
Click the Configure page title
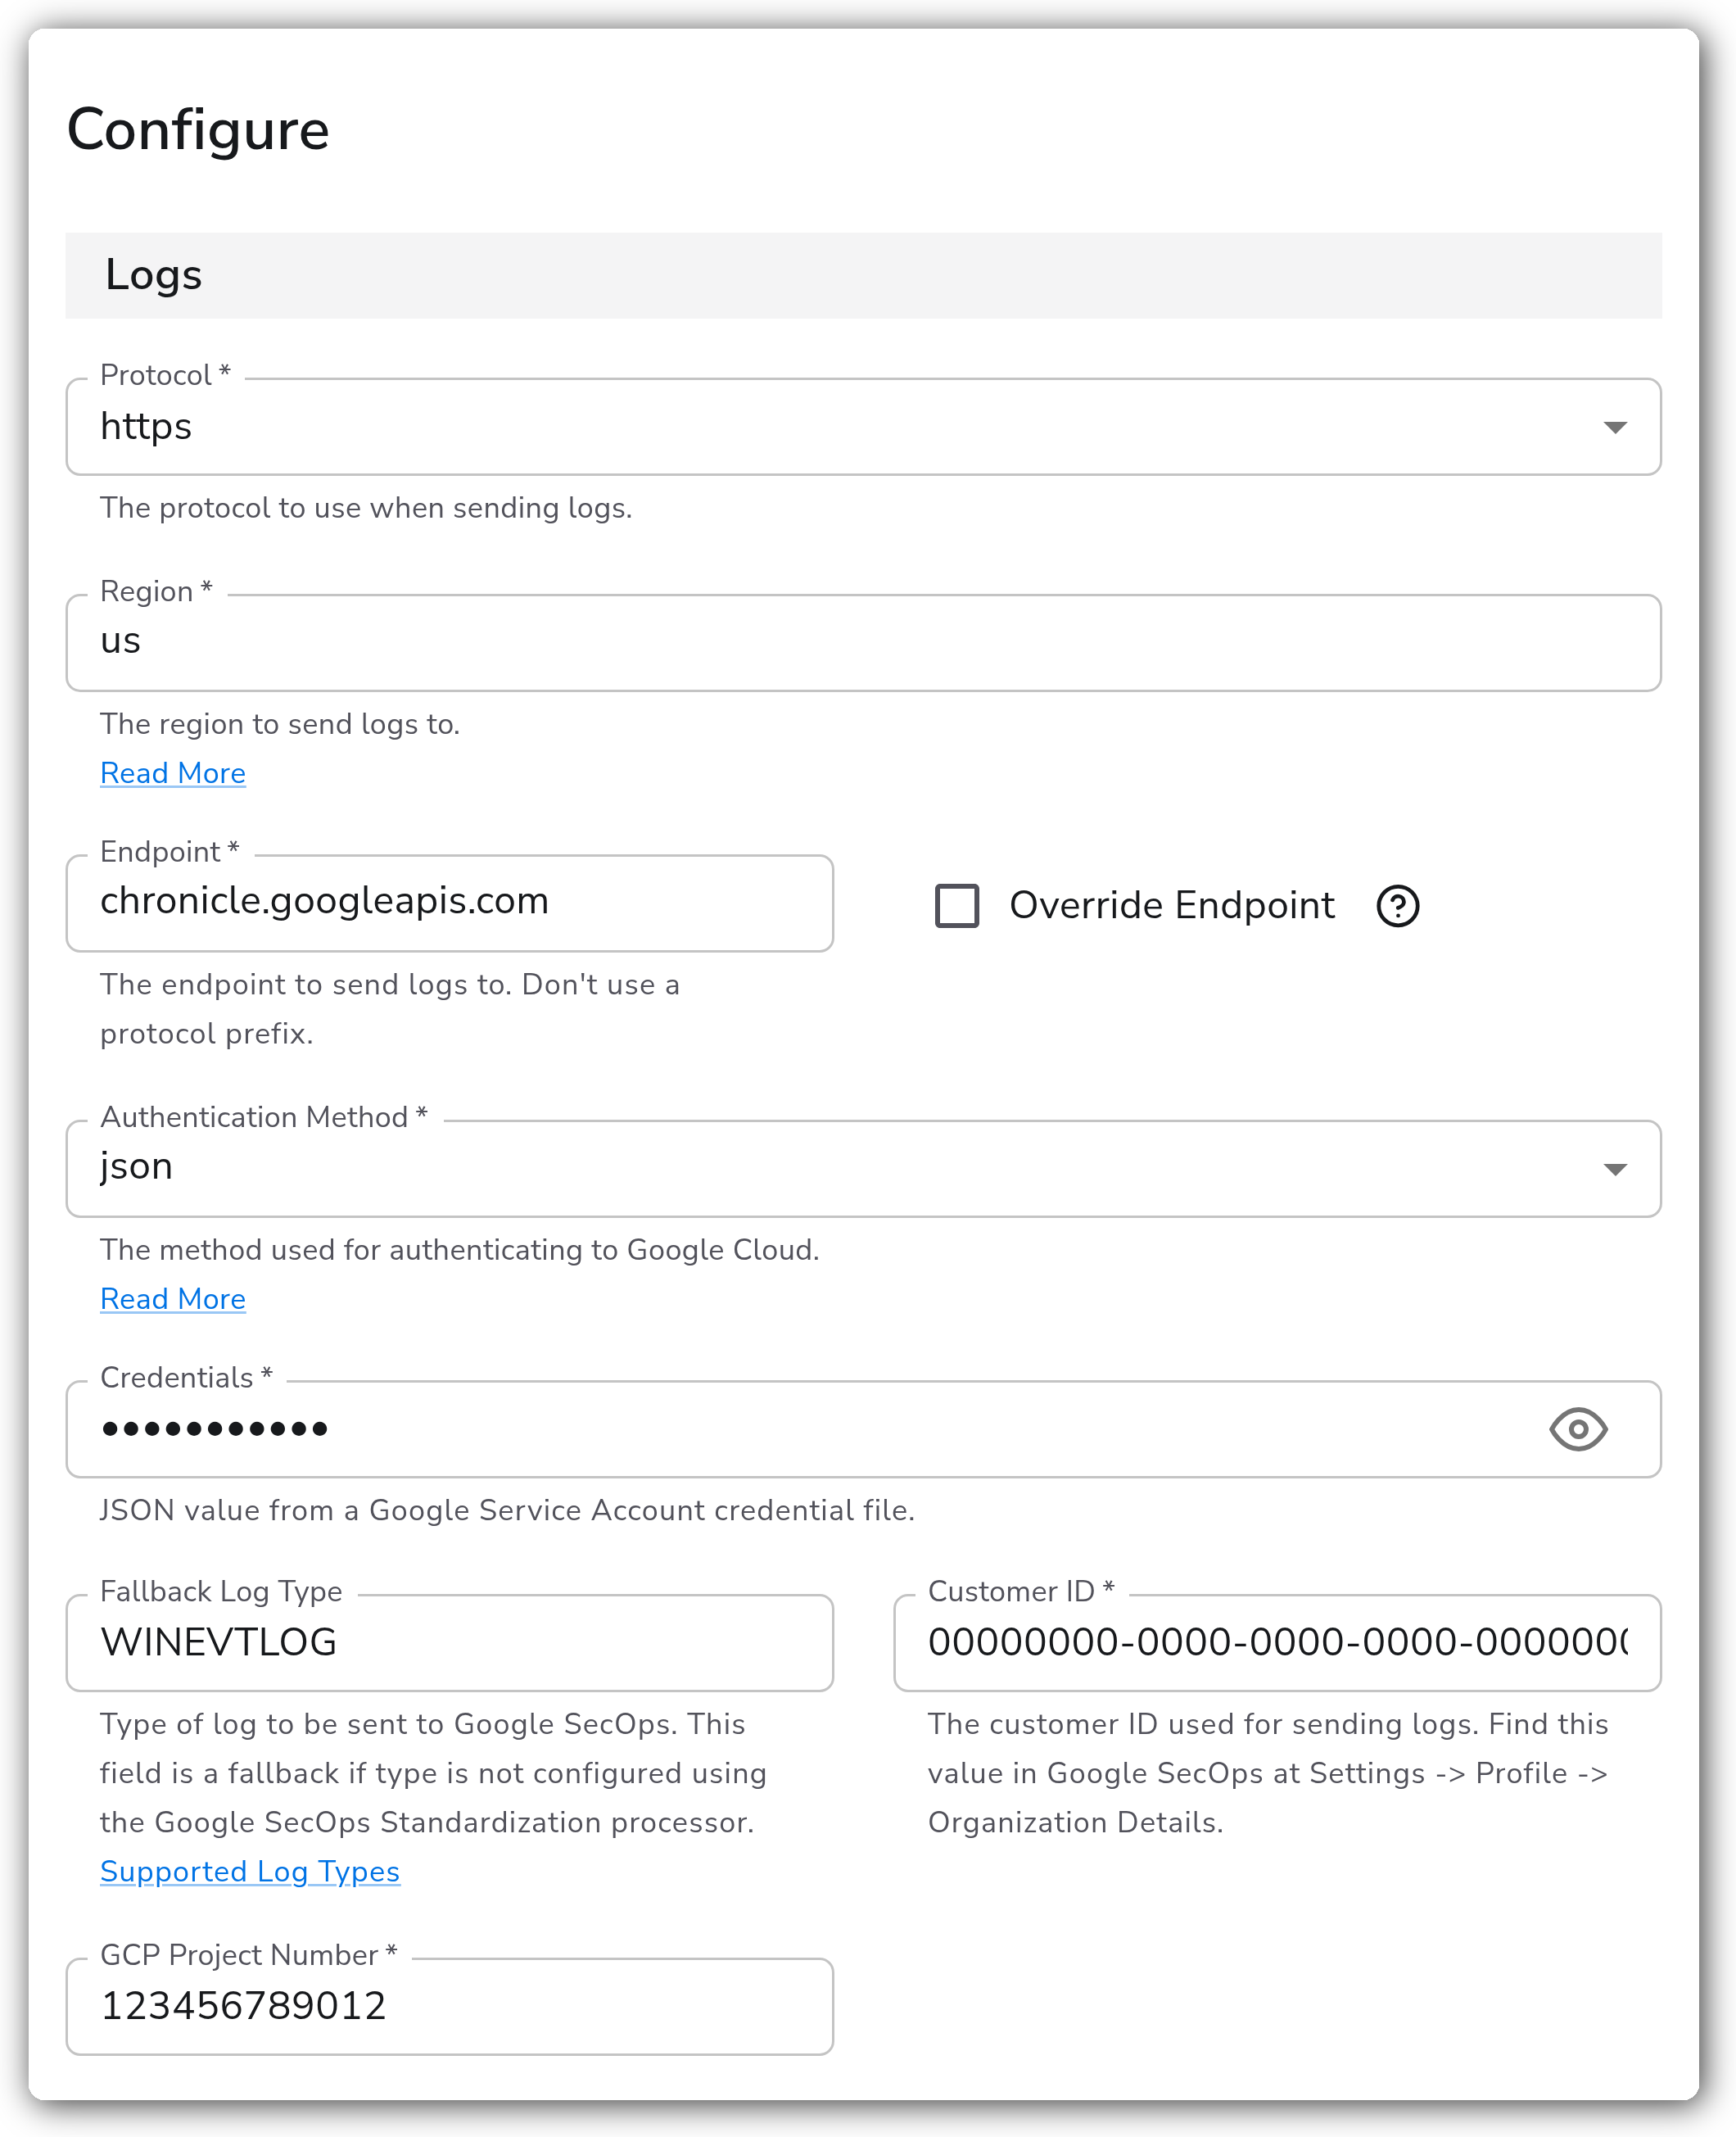tap(198, 131)
